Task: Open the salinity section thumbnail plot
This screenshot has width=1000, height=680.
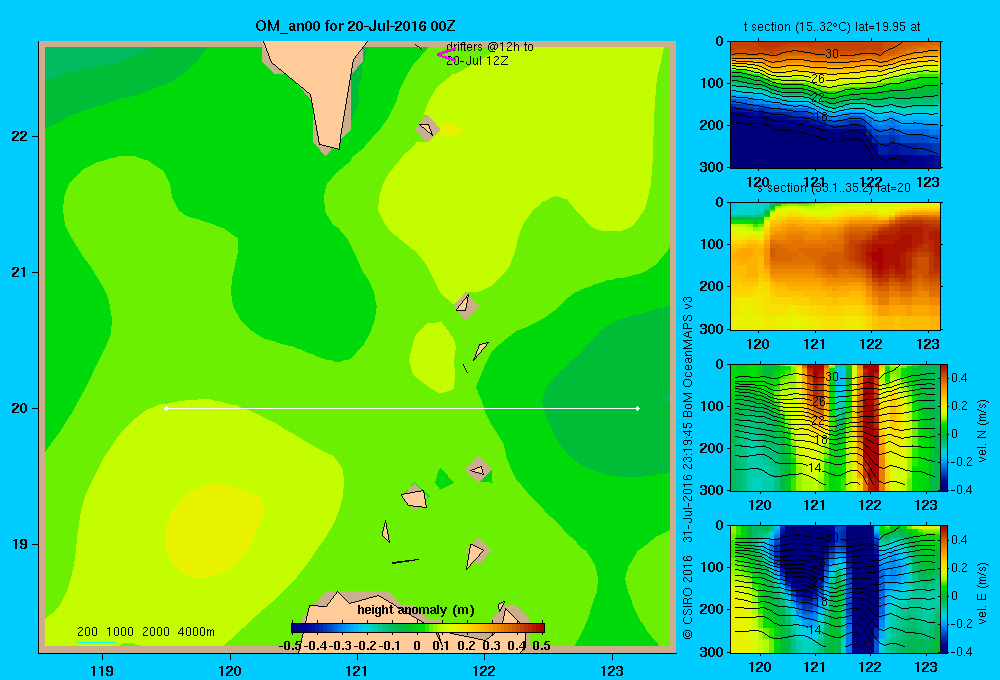Action: pyautogui.click(x=835, y=266)
